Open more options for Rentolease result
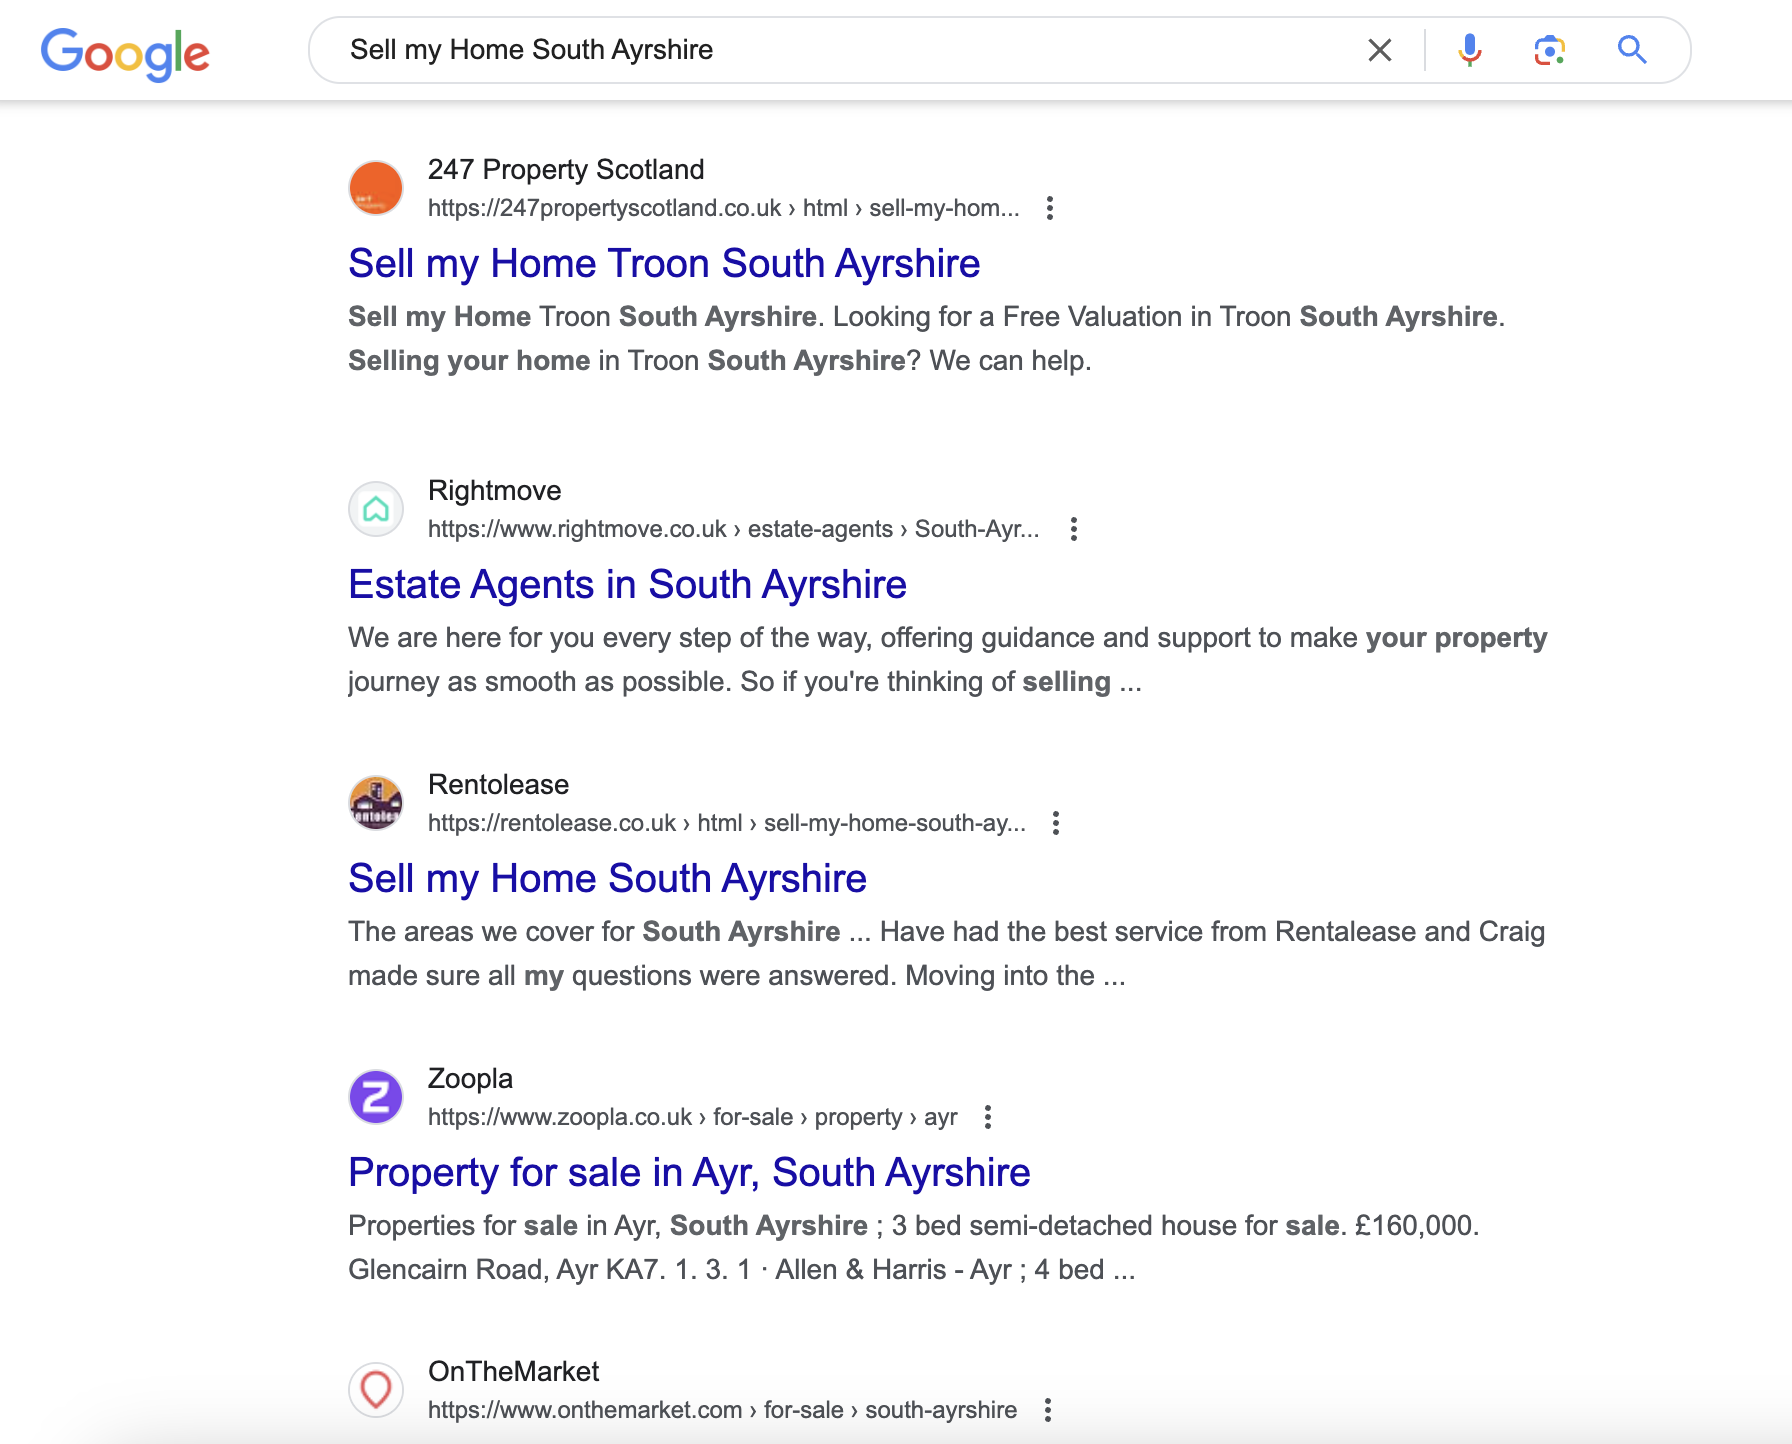The image size is (1792, 1444). point(1055,823)
